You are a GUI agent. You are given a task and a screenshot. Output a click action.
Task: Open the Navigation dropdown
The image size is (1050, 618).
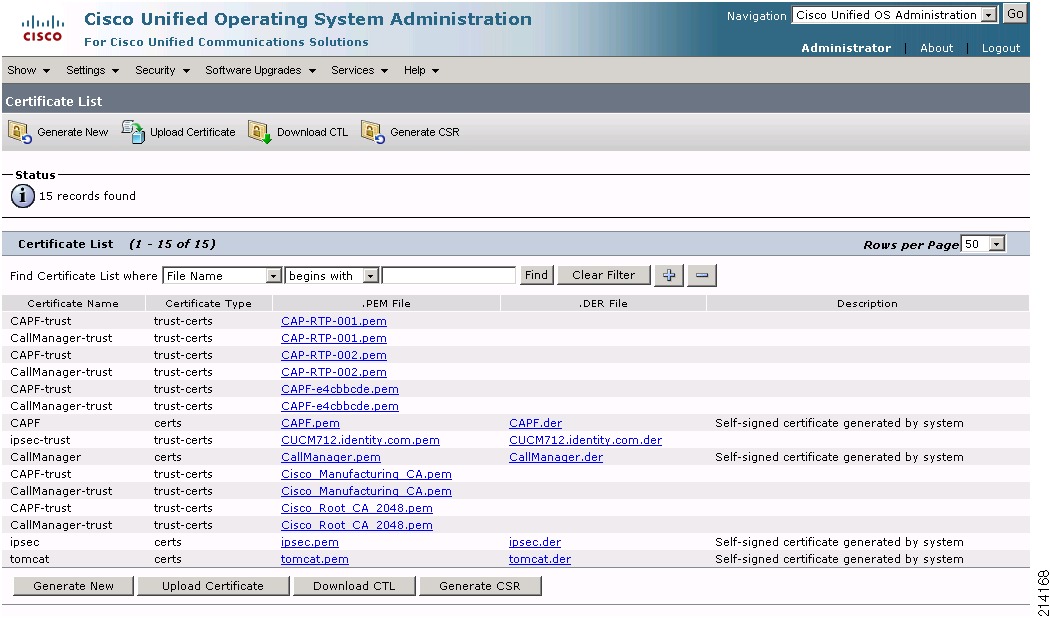point(895,15)
